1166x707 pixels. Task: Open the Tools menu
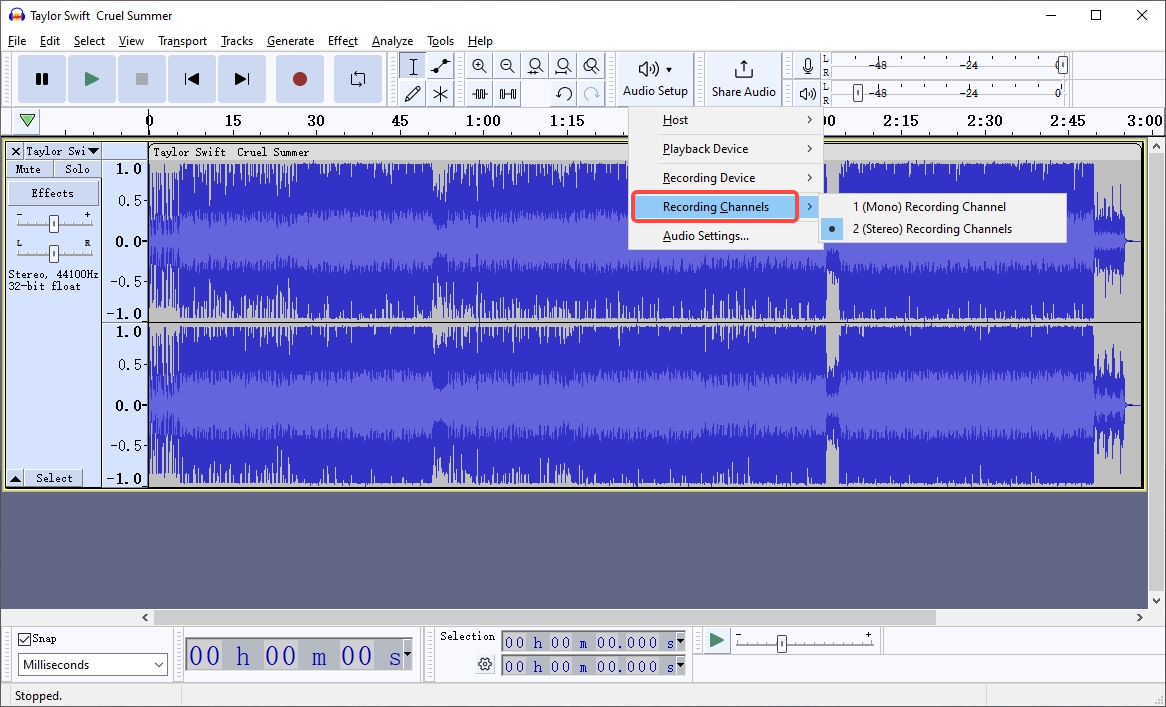[x=440, y=41]
